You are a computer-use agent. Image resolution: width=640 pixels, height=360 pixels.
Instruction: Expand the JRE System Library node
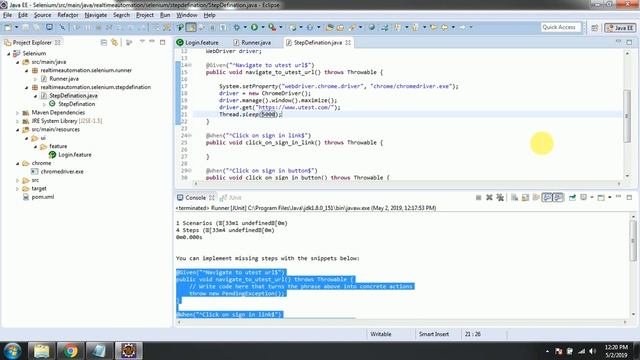18,121
